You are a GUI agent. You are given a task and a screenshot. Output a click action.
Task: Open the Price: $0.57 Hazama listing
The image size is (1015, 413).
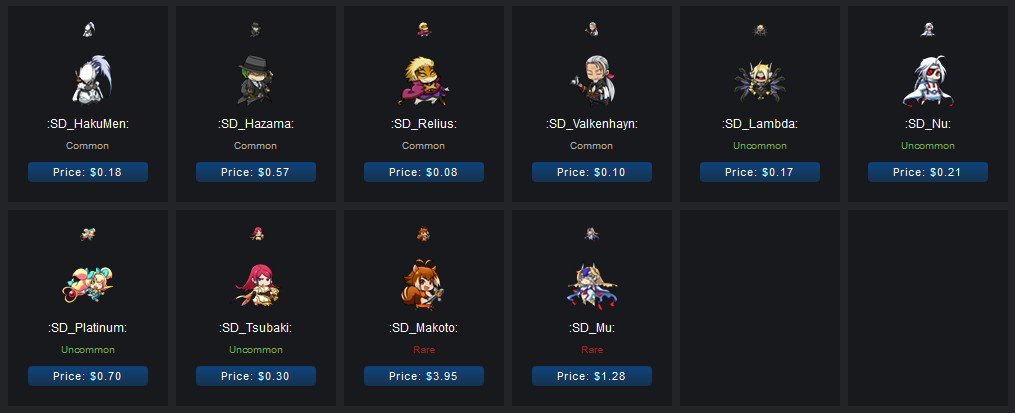pos(256,172)
